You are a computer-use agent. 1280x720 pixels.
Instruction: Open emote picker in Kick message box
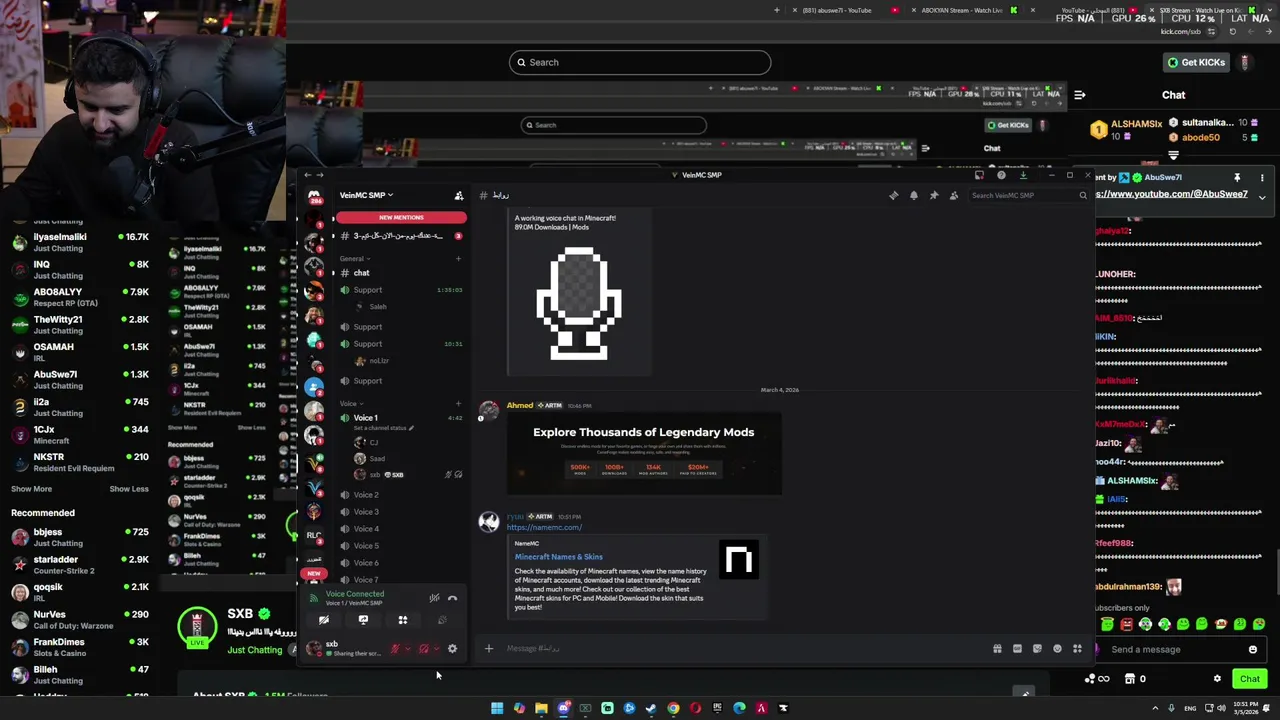pos(1252,649)
